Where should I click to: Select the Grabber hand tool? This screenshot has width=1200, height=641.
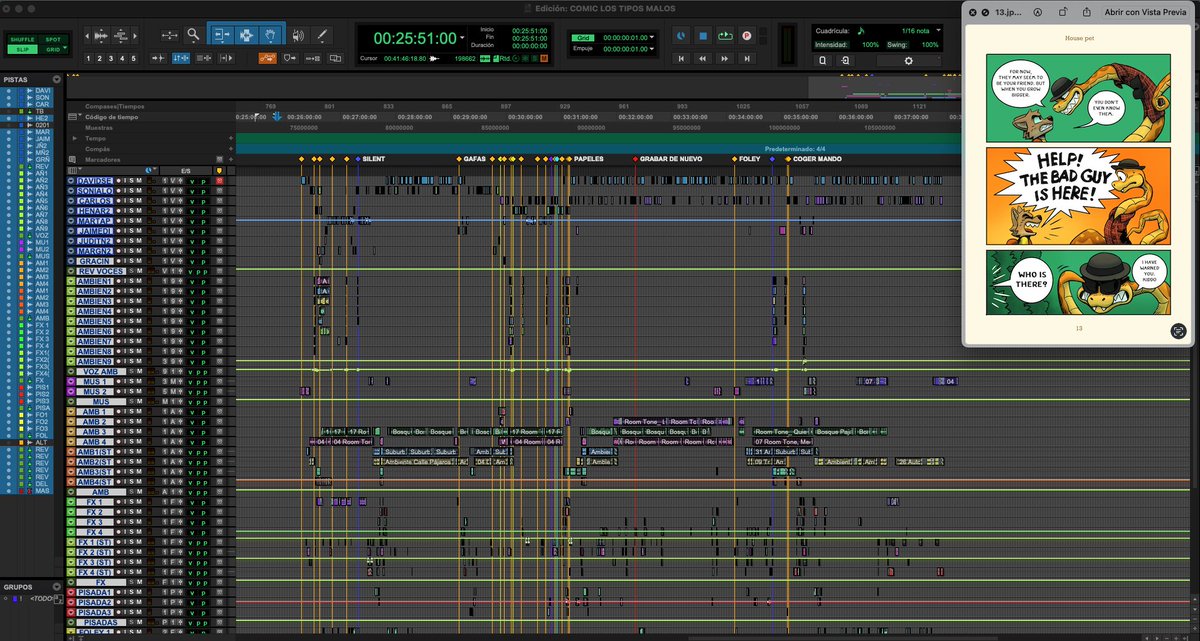(271, 35)
